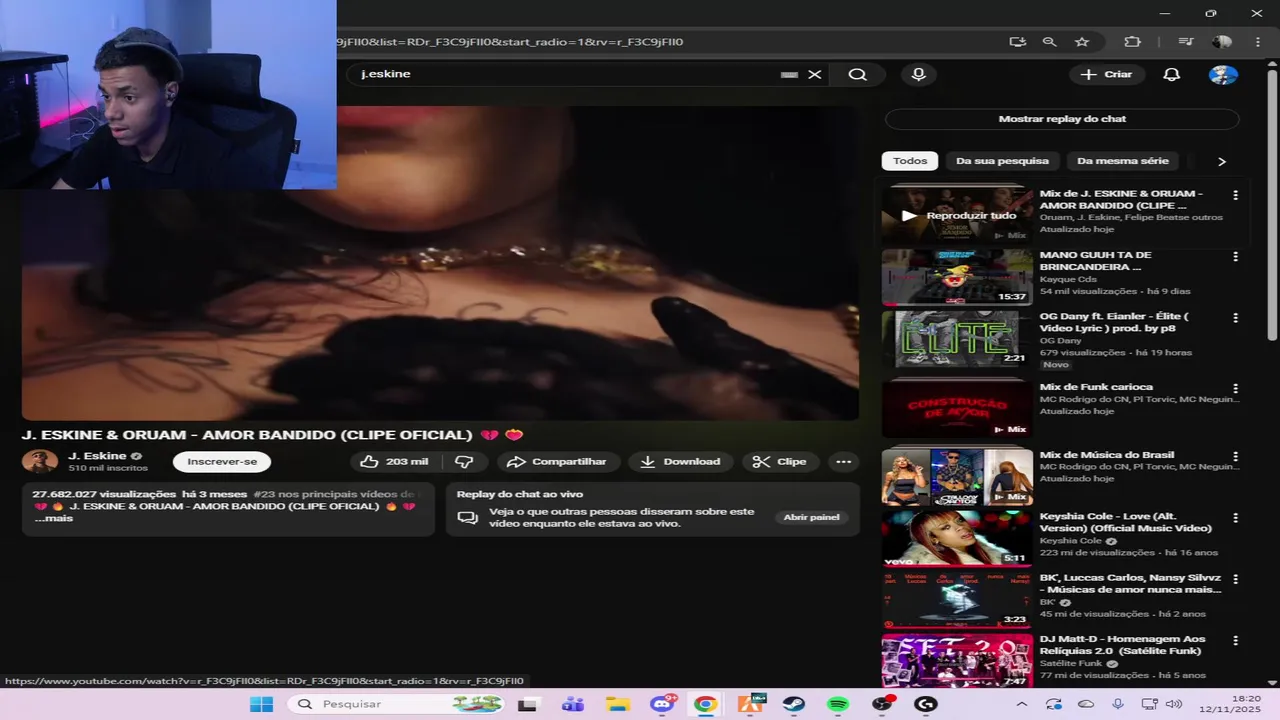Show more filter chips with arrow
Screen dimensions: 1280x720
click(x=1221, y=161)
